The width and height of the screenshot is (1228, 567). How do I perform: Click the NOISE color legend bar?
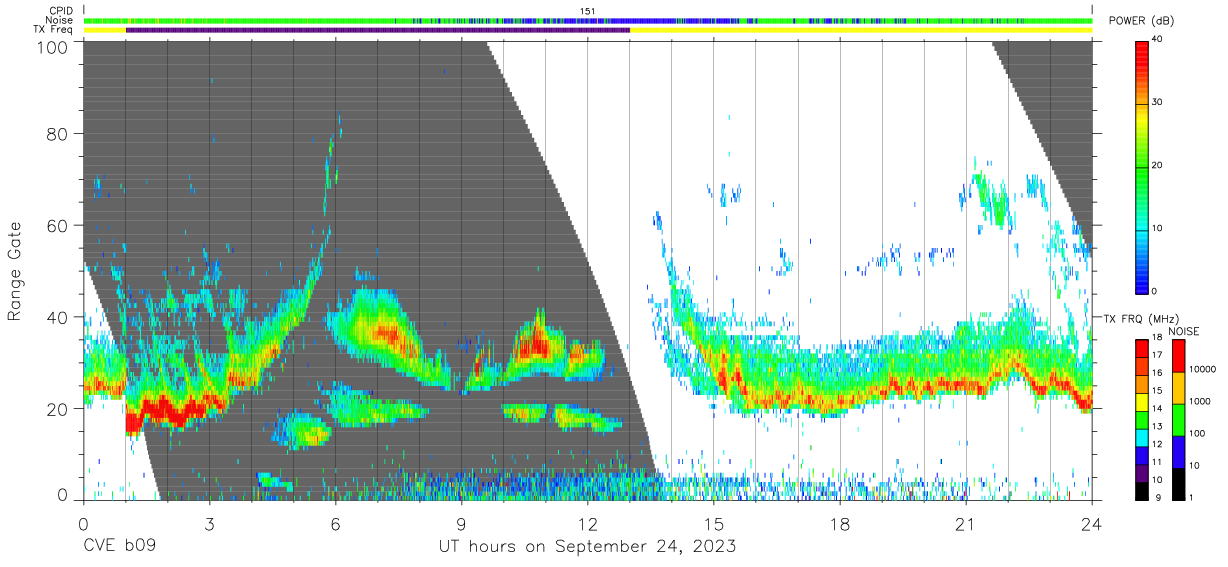point(1177,418)
